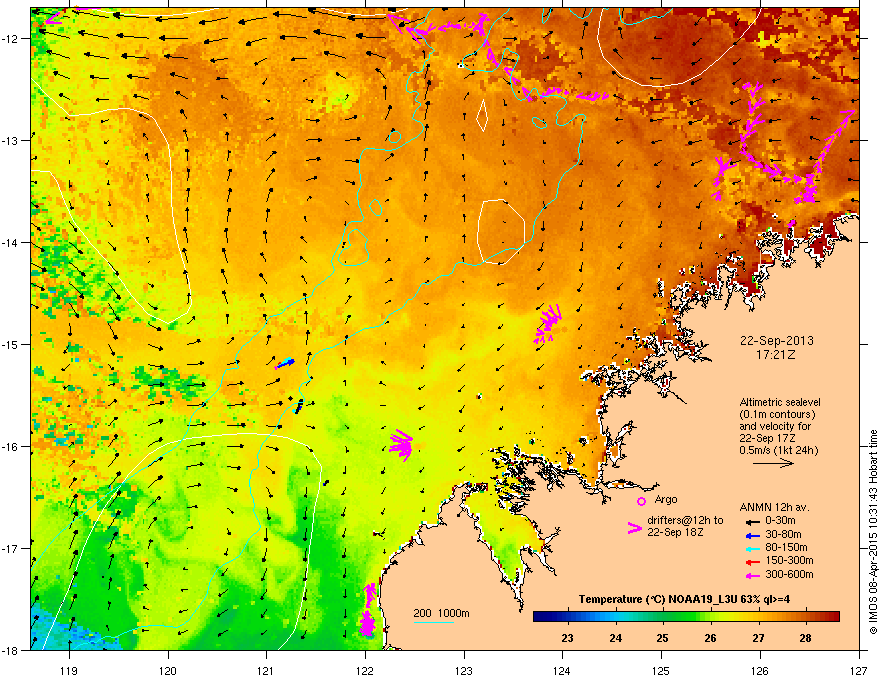The width and height of the screenshot is (880, 680).
Task: Click the magenta drifter cluster near 123.9E, 14.8S
Action: pyautogui.click(x=548, y=324)
